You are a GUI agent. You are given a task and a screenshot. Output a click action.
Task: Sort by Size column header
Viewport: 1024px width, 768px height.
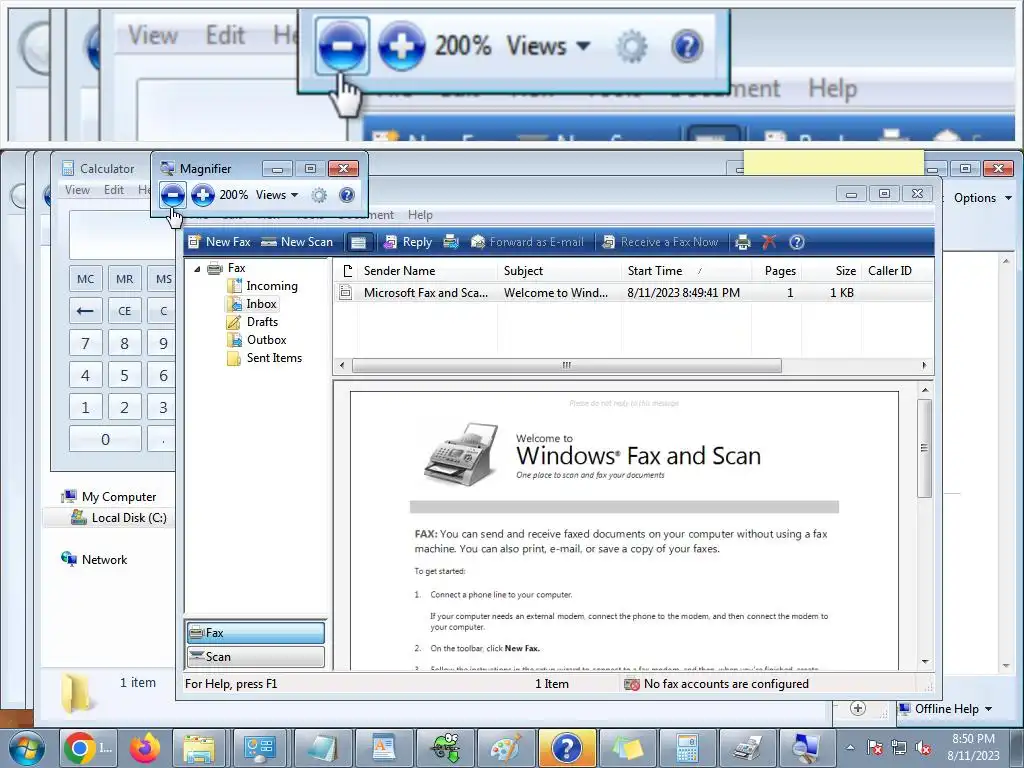pyautogui.click(x=831, y=270)
